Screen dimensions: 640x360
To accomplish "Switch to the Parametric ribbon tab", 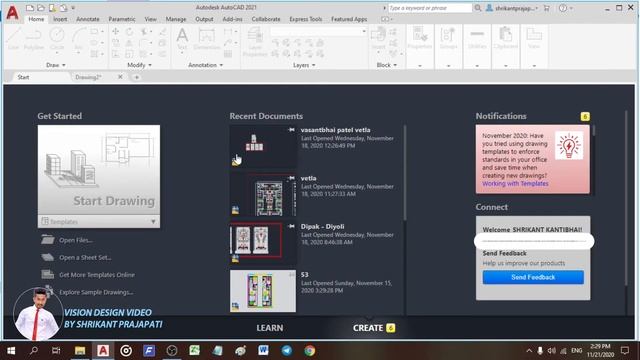I will coord(122,19).
